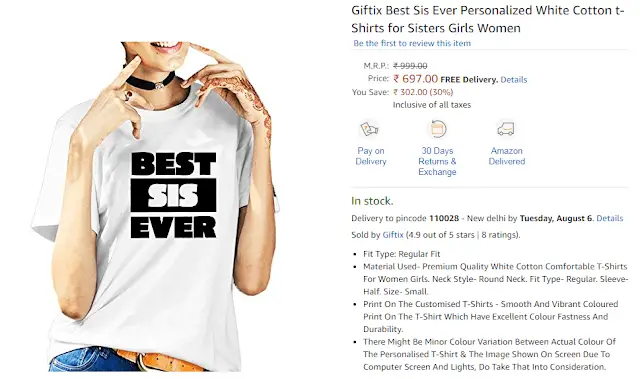Click the Best Sis Ever t-shirt product image
This screenshot has height=379, width=640.
click(x=153, y=206)
